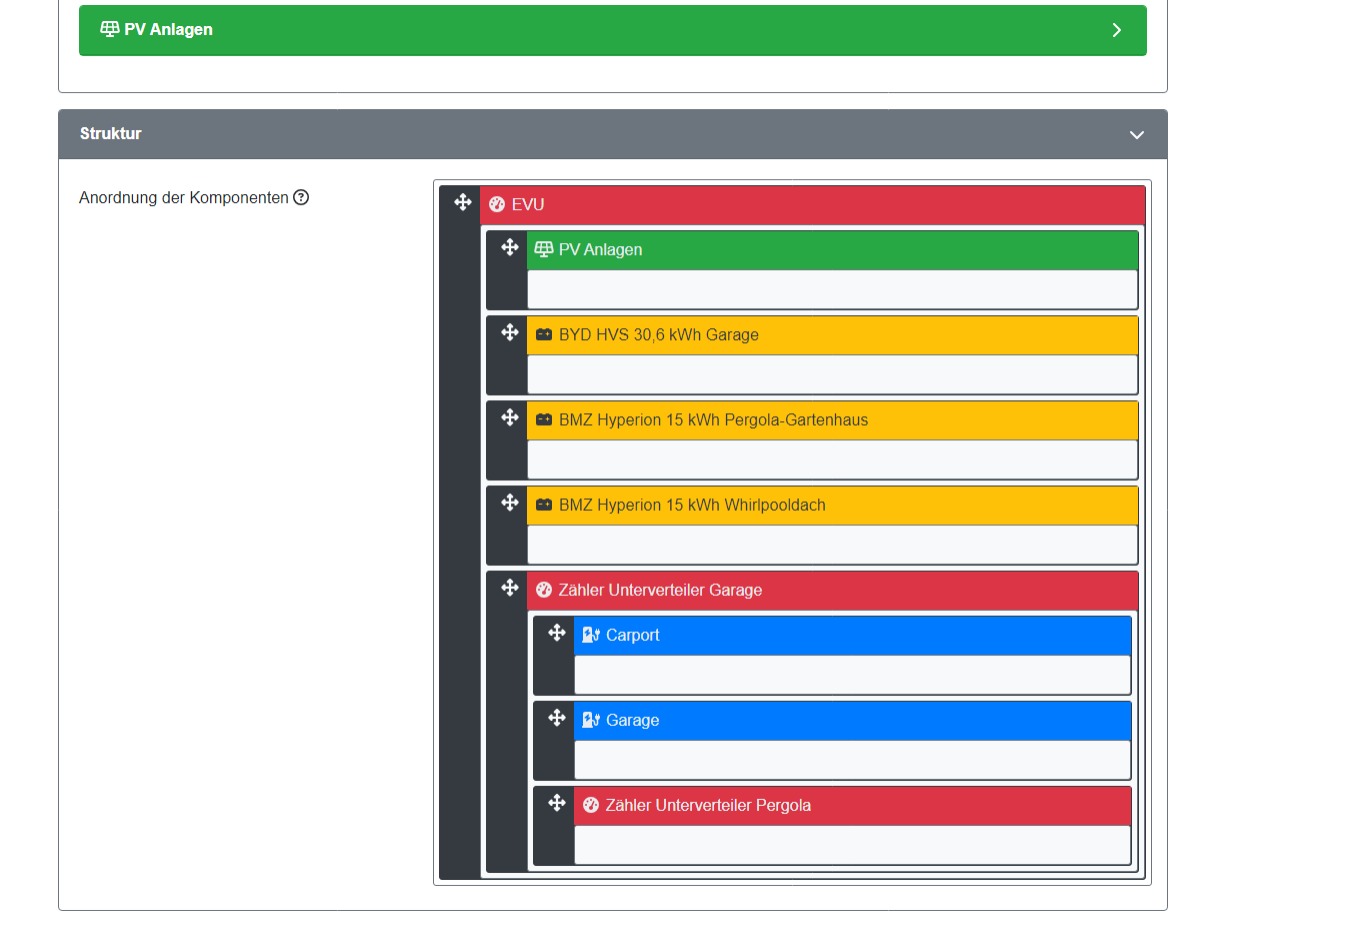
Task: Select the Carport charge point entry
Action: (x=632, y=636)
